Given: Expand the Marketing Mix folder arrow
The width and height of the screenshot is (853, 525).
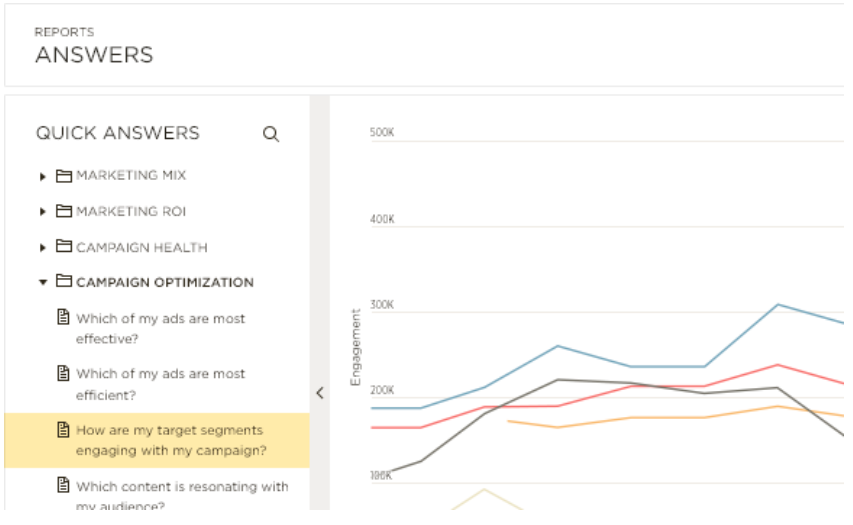Looking at the screenshot, I should [x=43, y=177].
